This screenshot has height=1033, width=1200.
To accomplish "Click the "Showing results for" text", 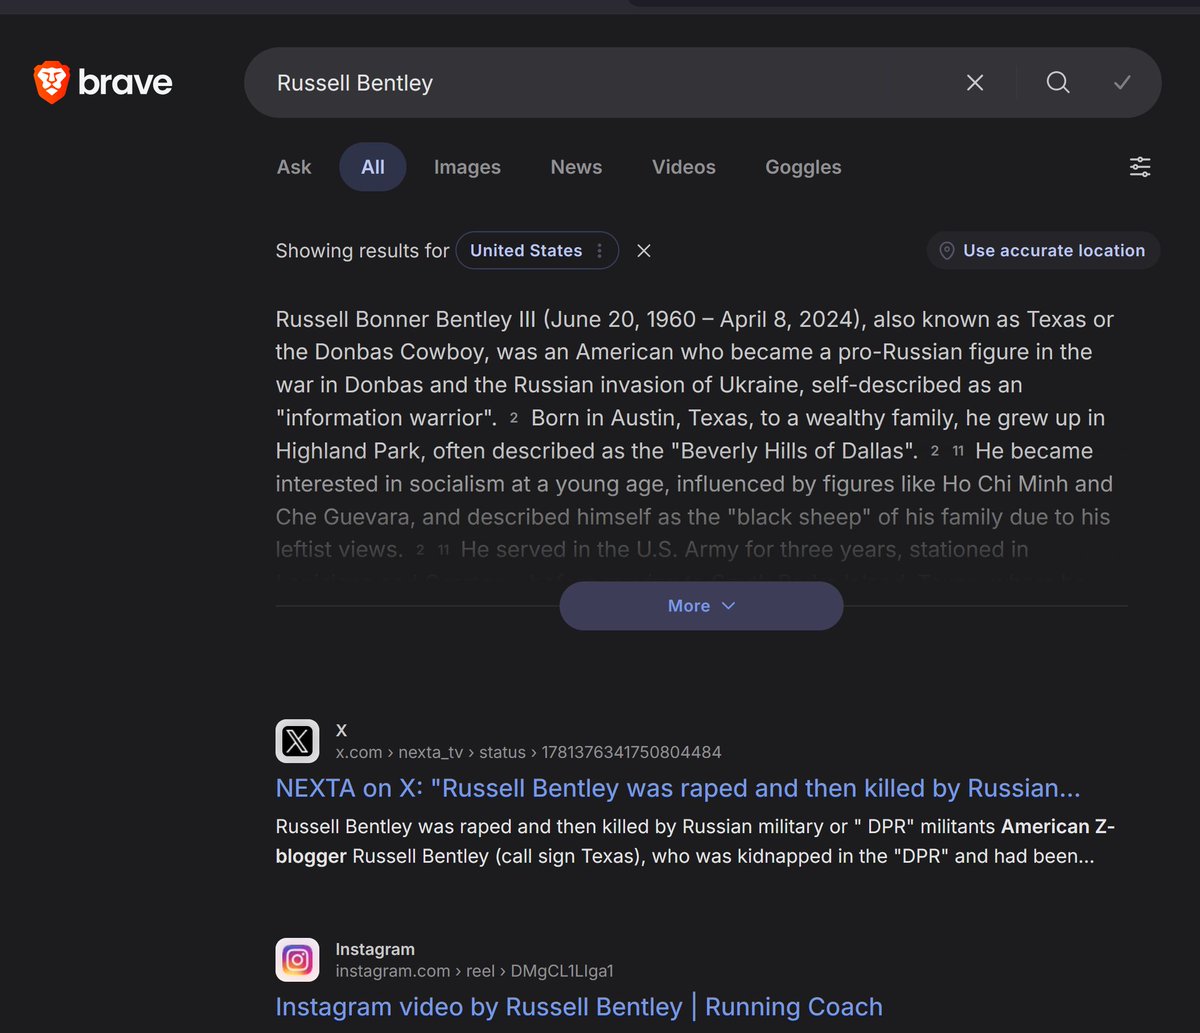I will 363,251.
